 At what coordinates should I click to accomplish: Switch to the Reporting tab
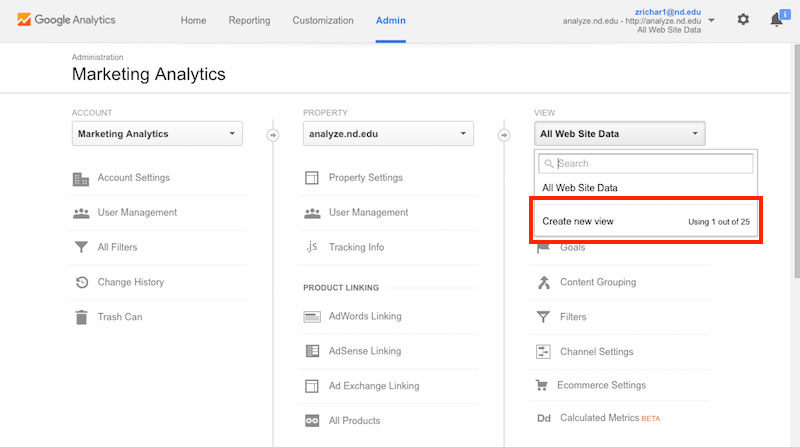[x=249, y=20]
